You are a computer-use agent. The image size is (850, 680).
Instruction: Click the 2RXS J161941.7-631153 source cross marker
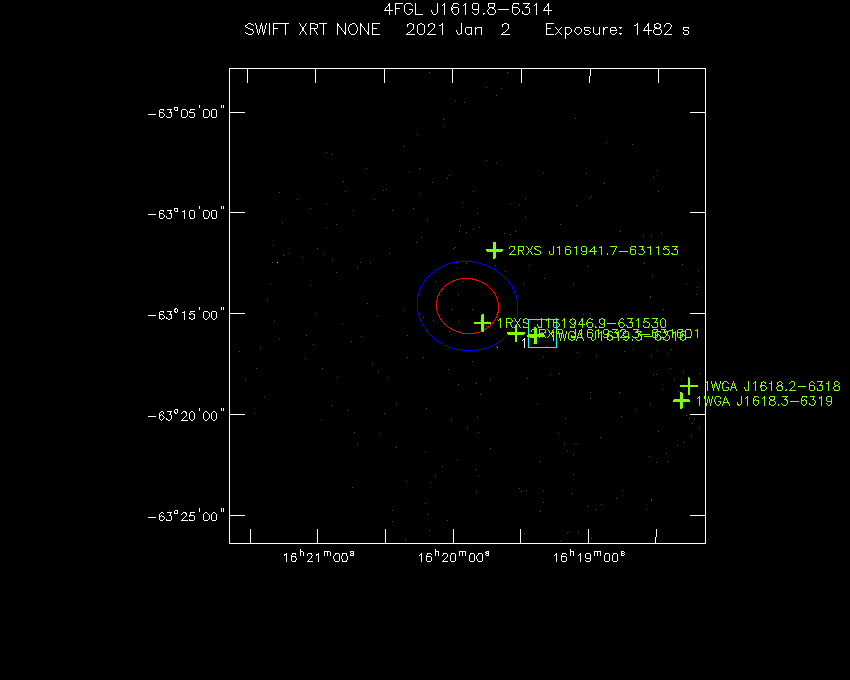pos(494,251)
